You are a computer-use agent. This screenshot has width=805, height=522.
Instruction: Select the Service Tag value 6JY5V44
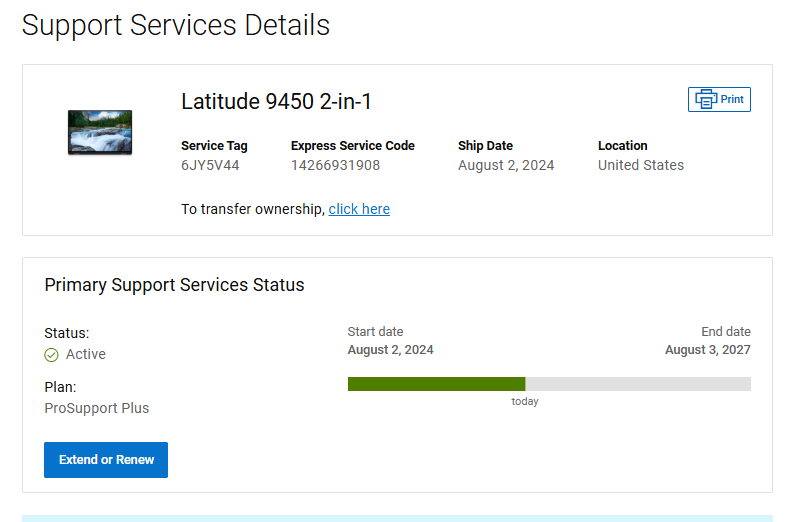[210, 165]
